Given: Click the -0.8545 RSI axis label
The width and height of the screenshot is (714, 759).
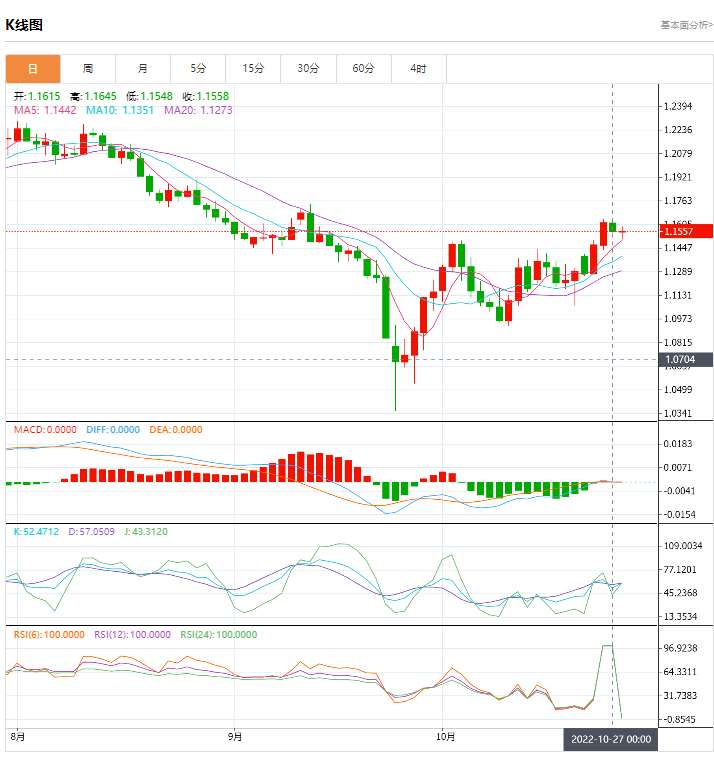Looking at the screenshot, I should click(x=680, y=720).
